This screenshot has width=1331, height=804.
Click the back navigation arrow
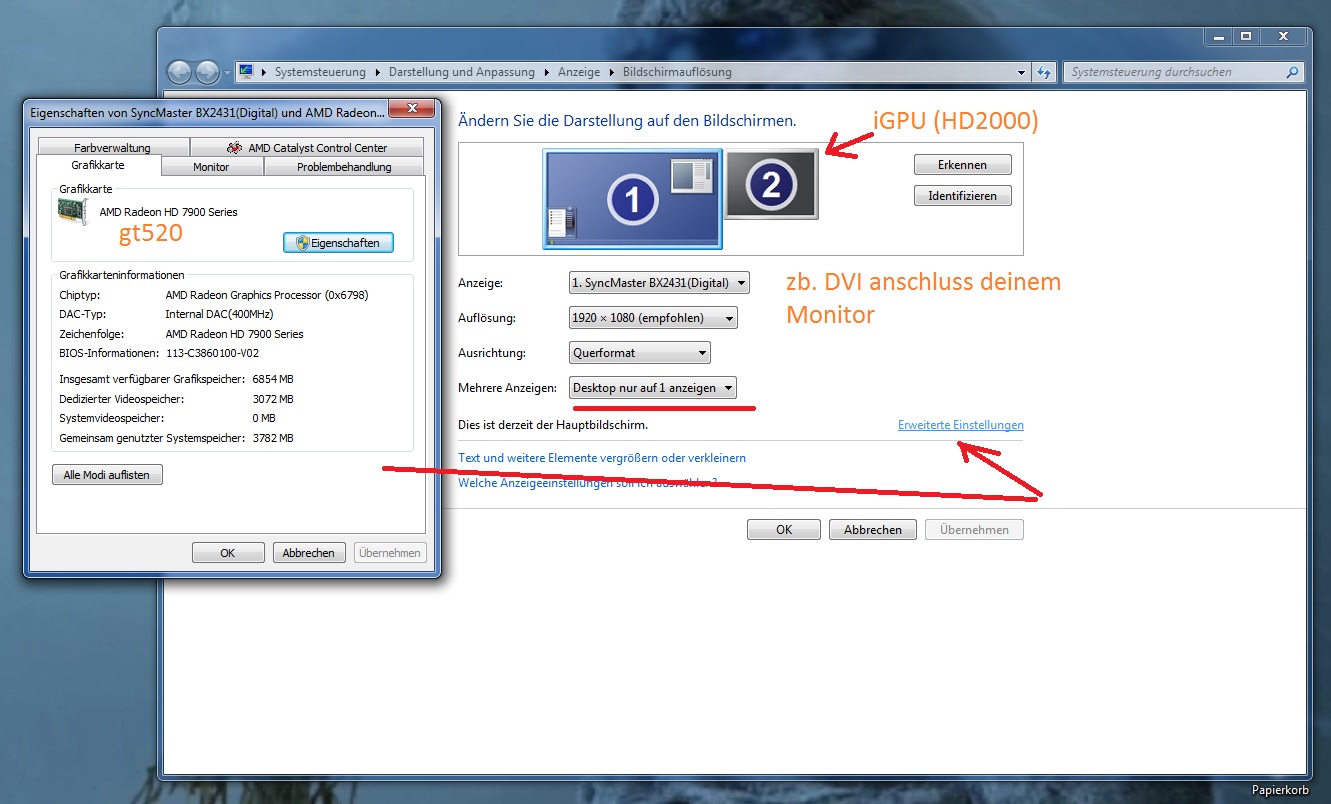pos(180,72)
